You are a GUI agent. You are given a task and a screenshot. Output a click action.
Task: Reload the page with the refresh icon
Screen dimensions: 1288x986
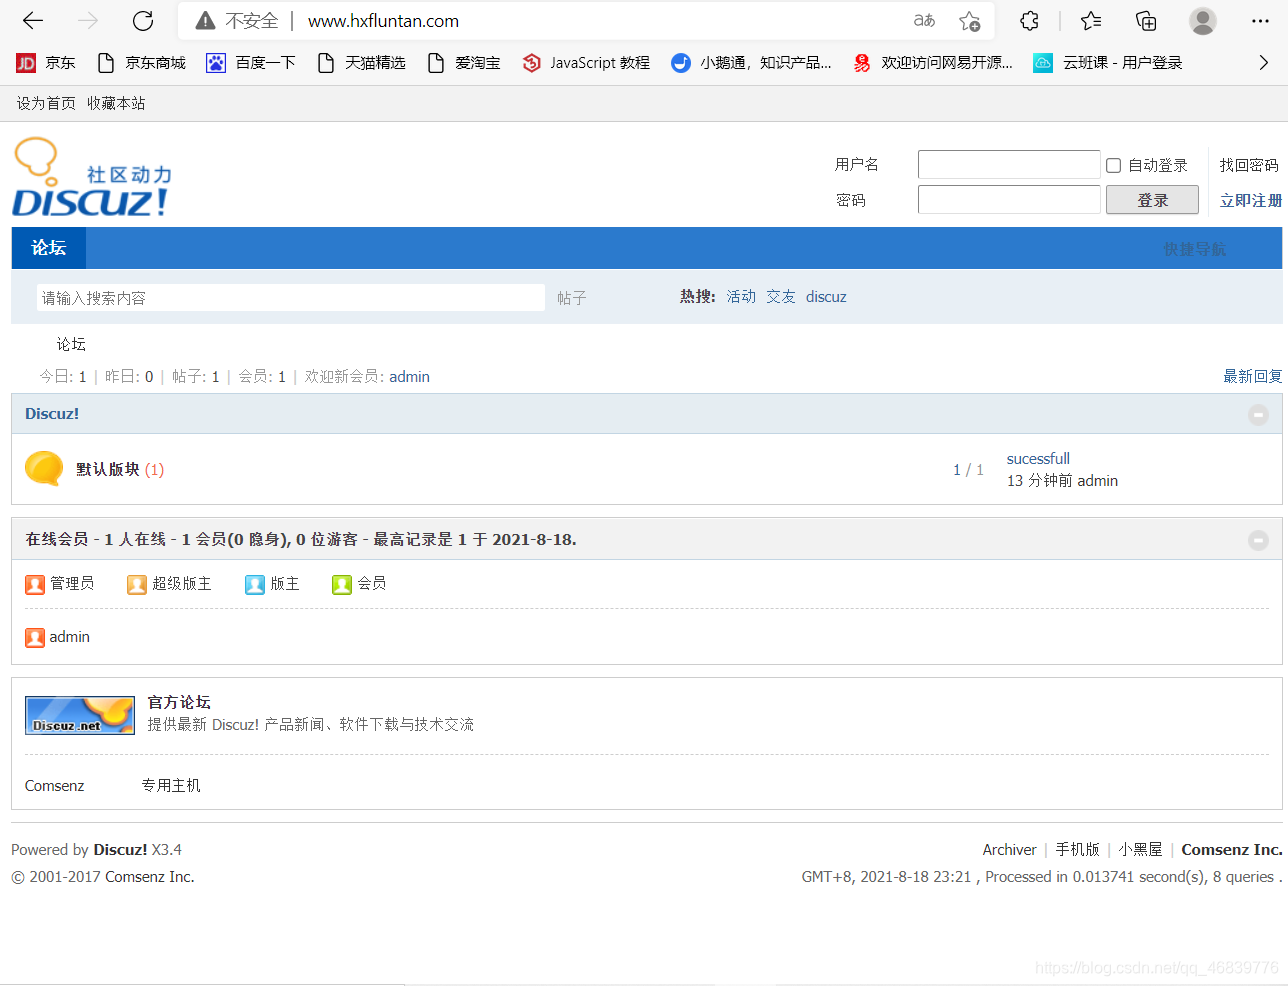(143, 21)
